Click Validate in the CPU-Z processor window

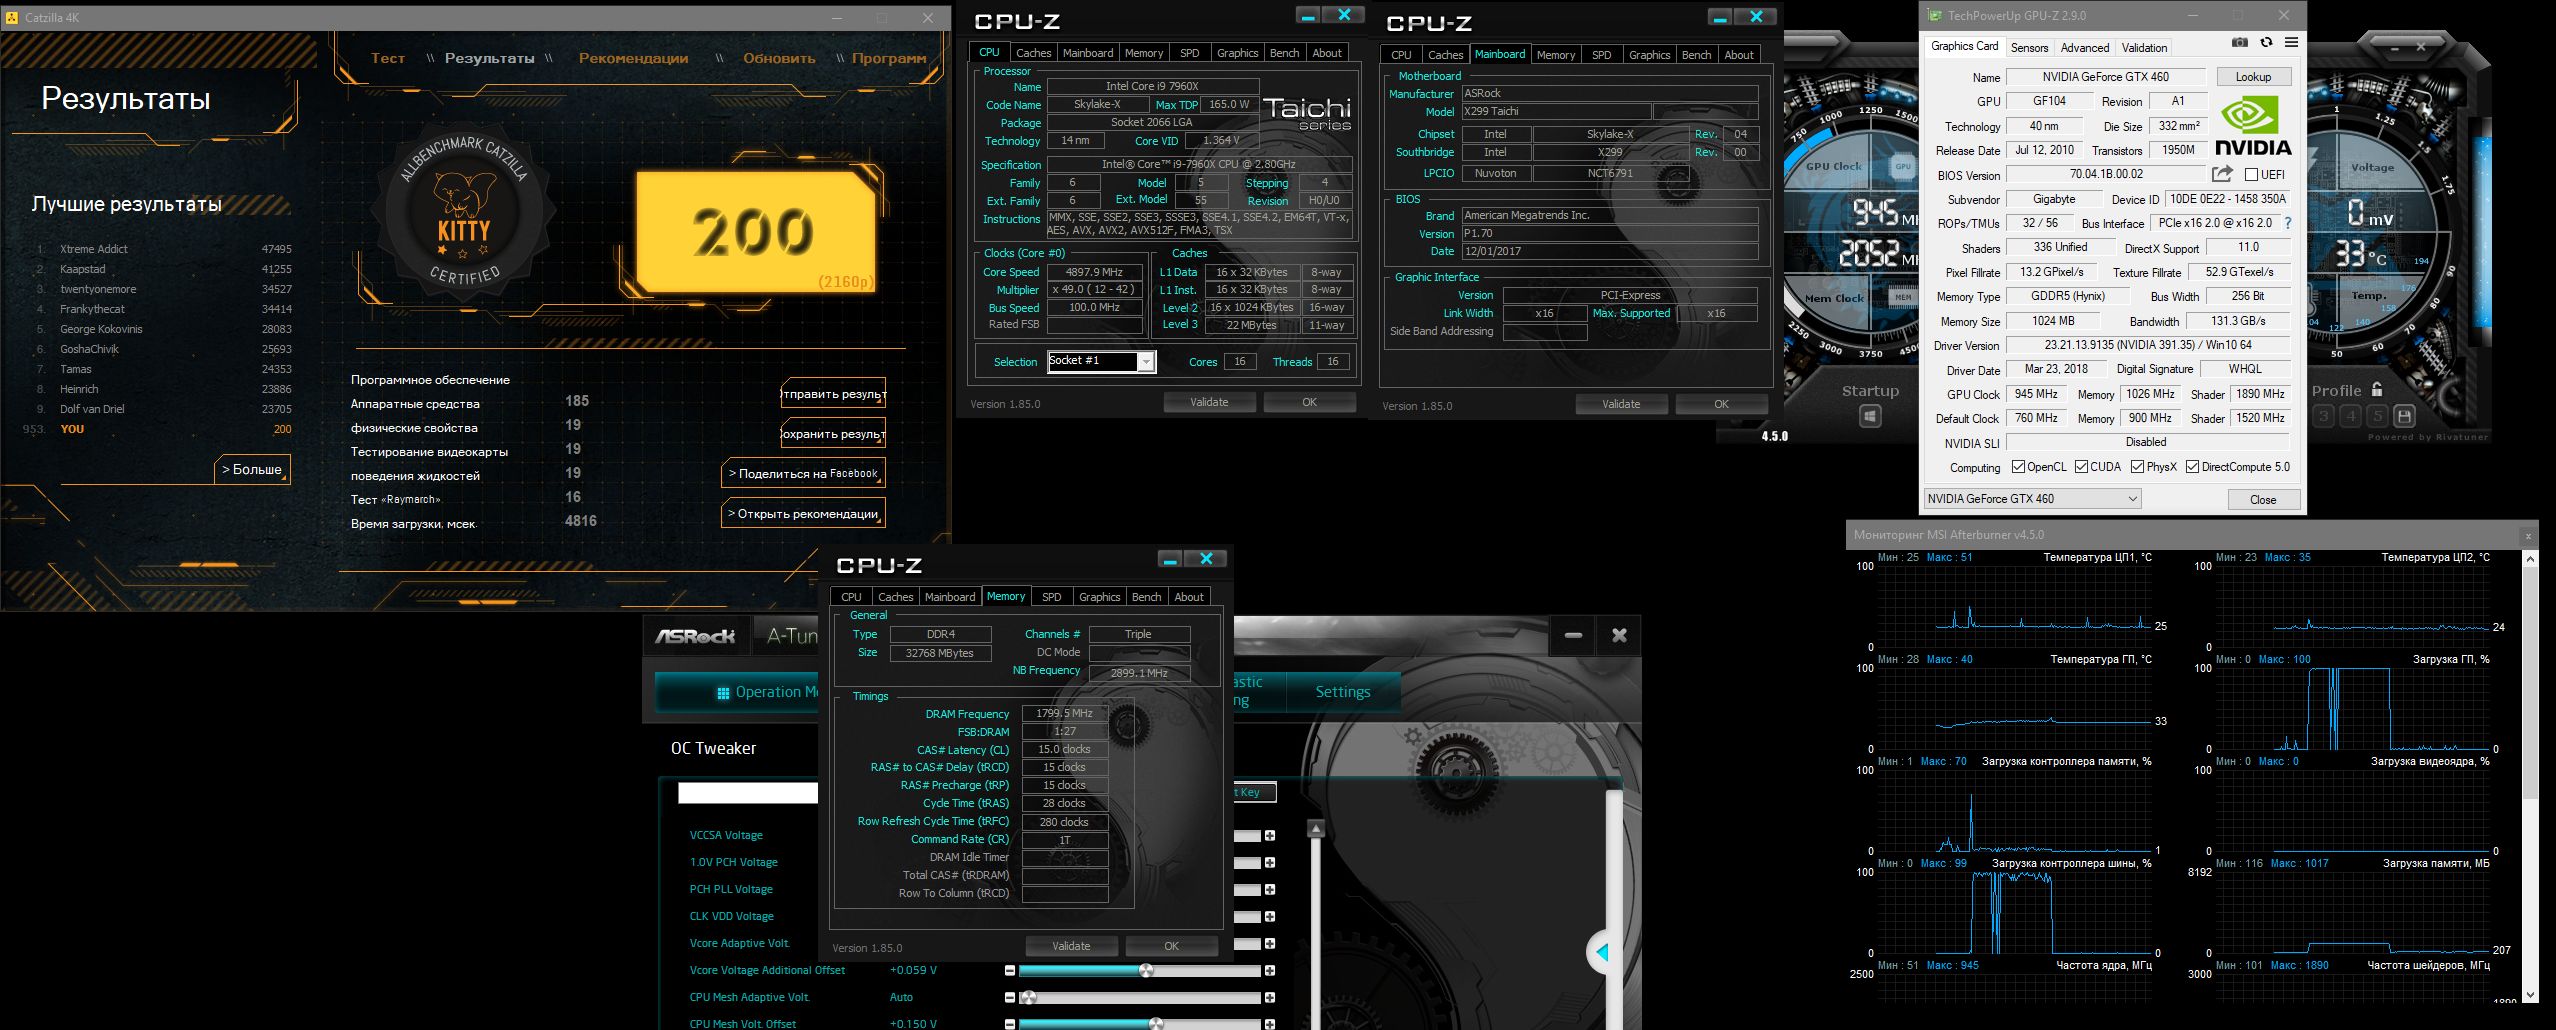[1209, 402]
